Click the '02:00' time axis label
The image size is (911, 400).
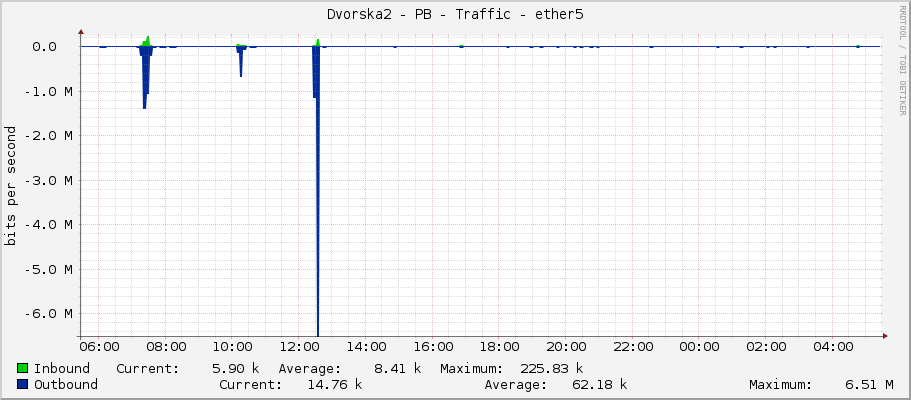(x=766, y=347)
